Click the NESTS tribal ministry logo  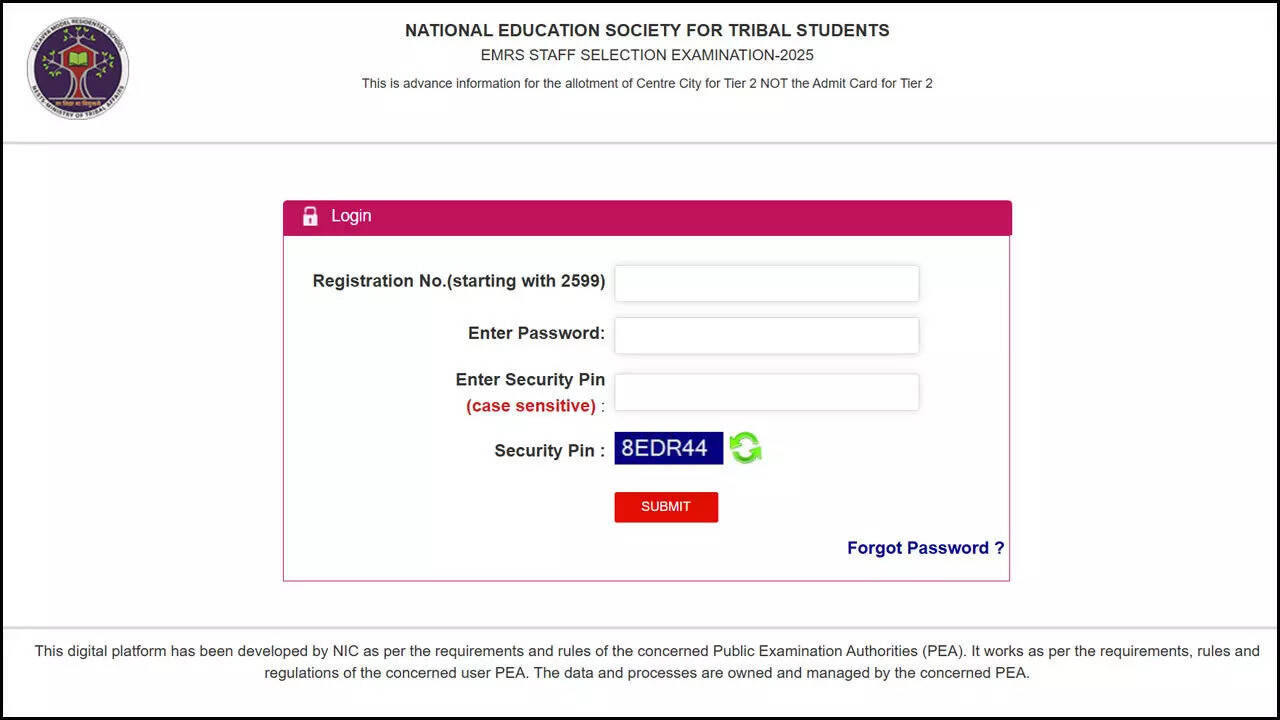point(78,68)
